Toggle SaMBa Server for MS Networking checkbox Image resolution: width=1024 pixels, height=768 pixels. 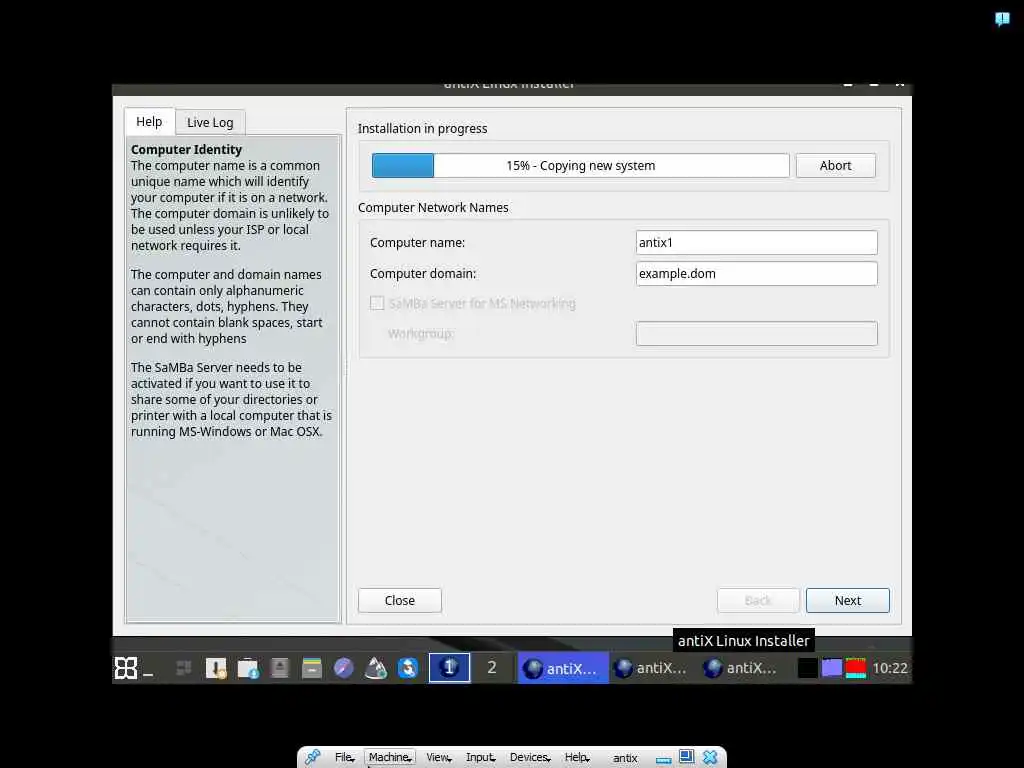[377, 303]
